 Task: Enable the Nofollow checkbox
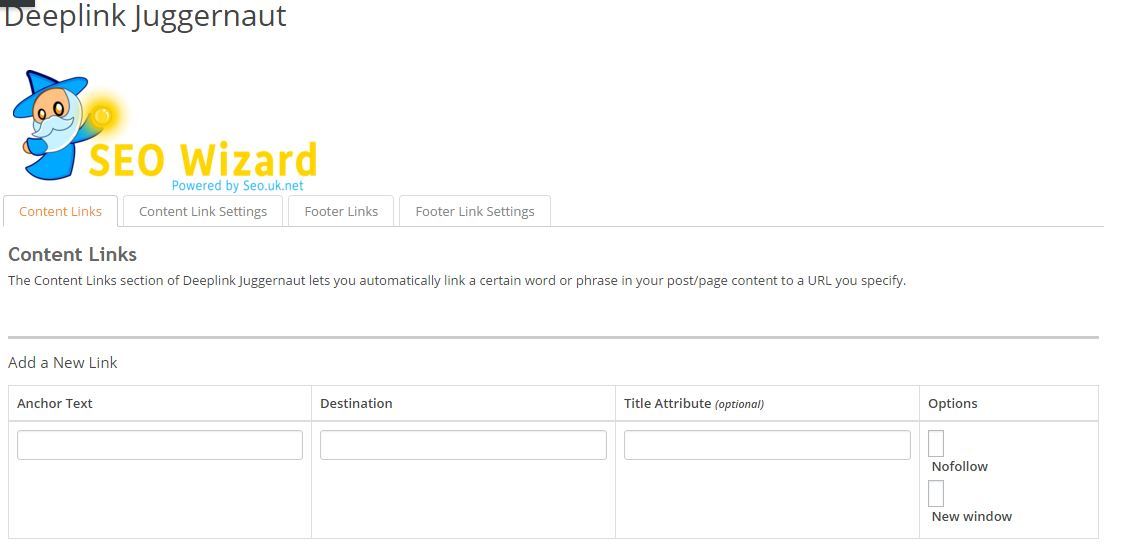click(936, 443)
